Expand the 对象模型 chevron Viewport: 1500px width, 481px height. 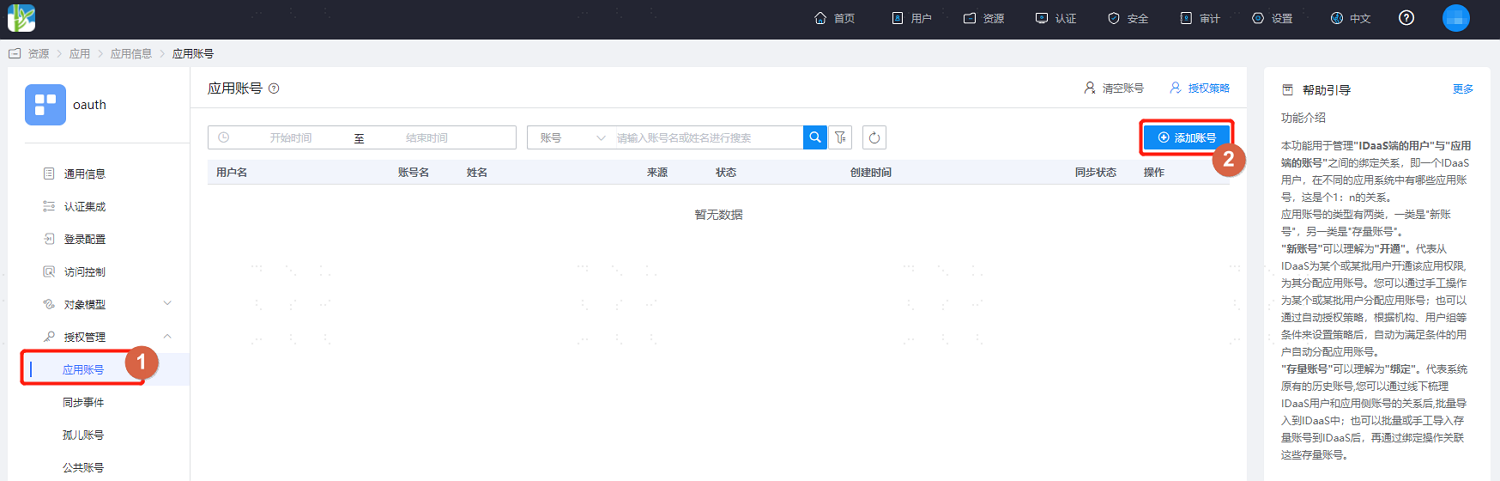click(167, 304)
